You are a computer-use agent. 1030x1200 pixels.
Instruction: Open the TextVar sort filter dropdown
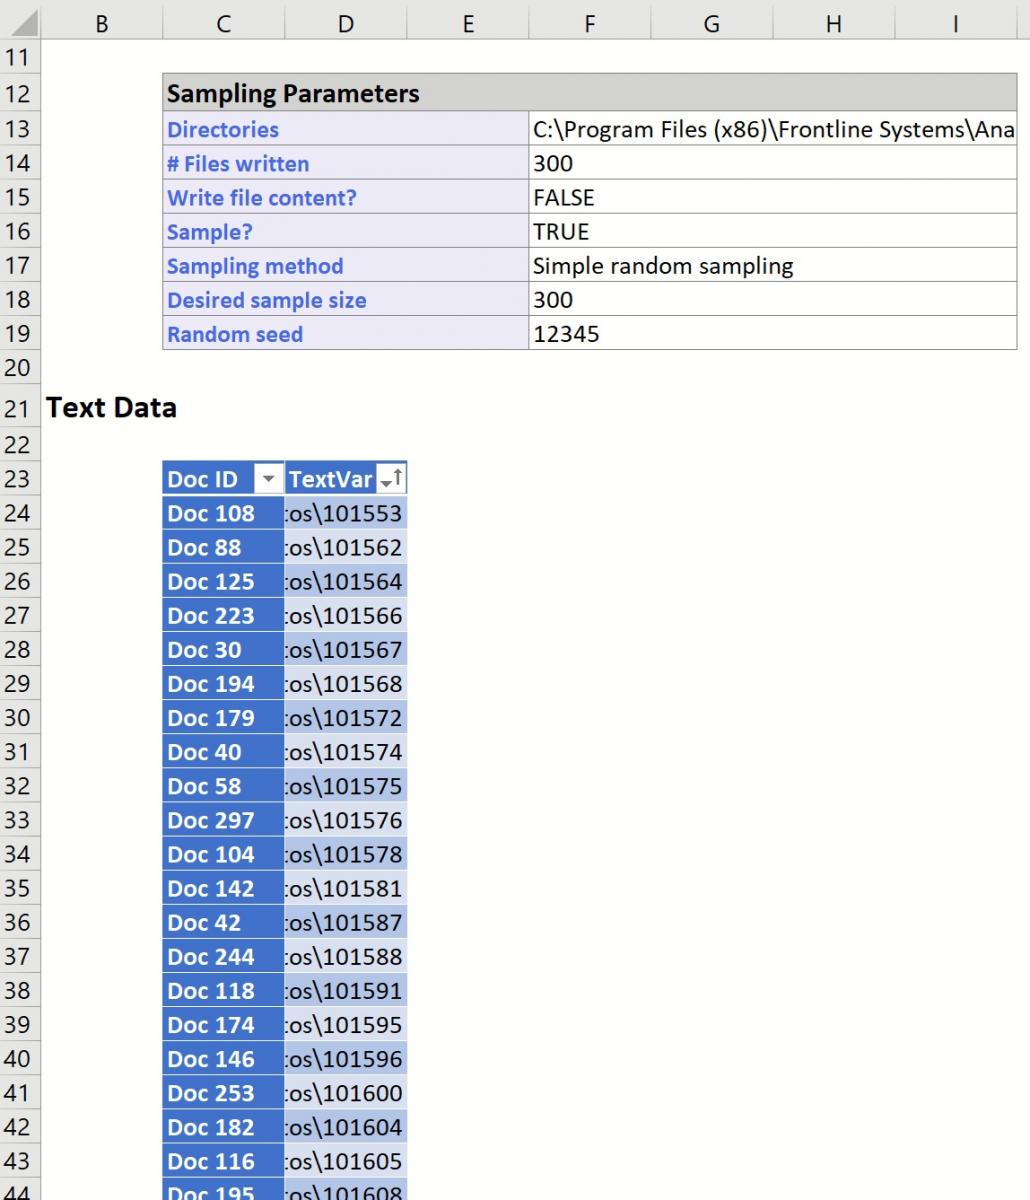click(x=391, y=480)
